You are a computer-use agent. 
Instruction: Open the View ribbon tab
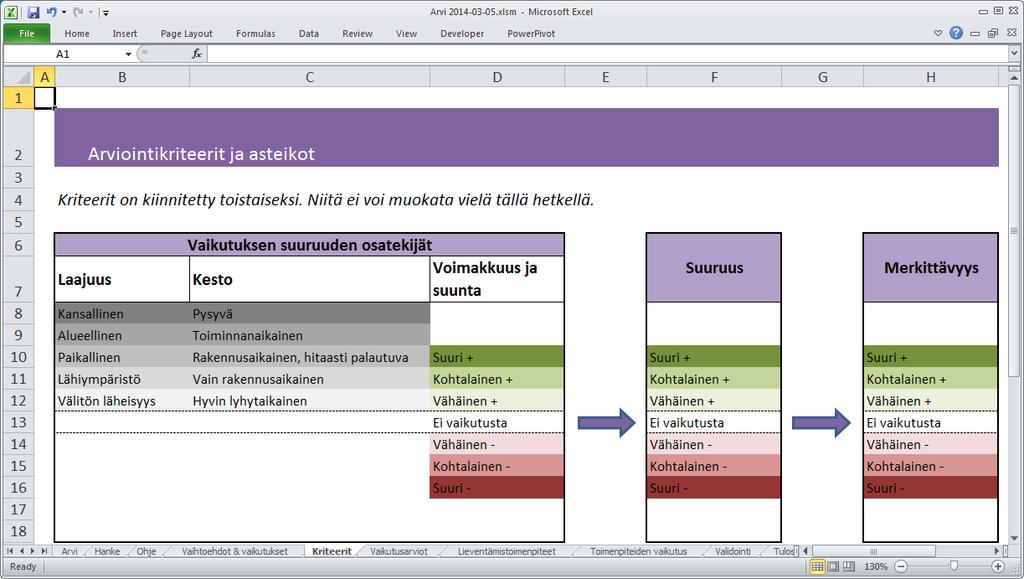pos(406,33)
